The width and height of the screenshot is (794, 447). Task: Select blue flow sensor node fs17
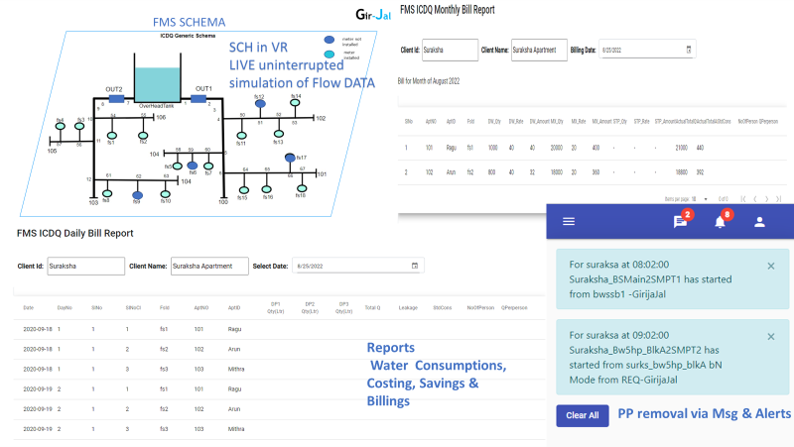[x=290, y=157]
